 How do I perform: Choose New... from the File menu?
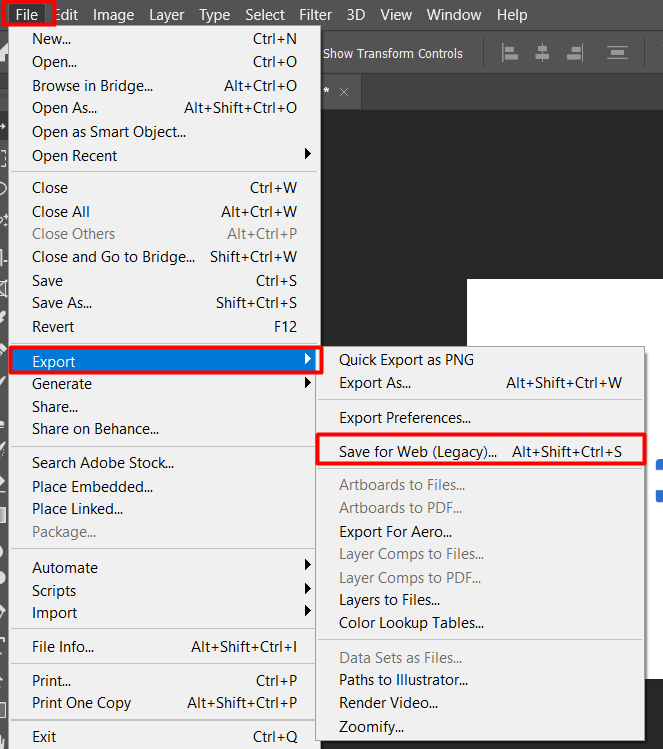coord(164,39)
